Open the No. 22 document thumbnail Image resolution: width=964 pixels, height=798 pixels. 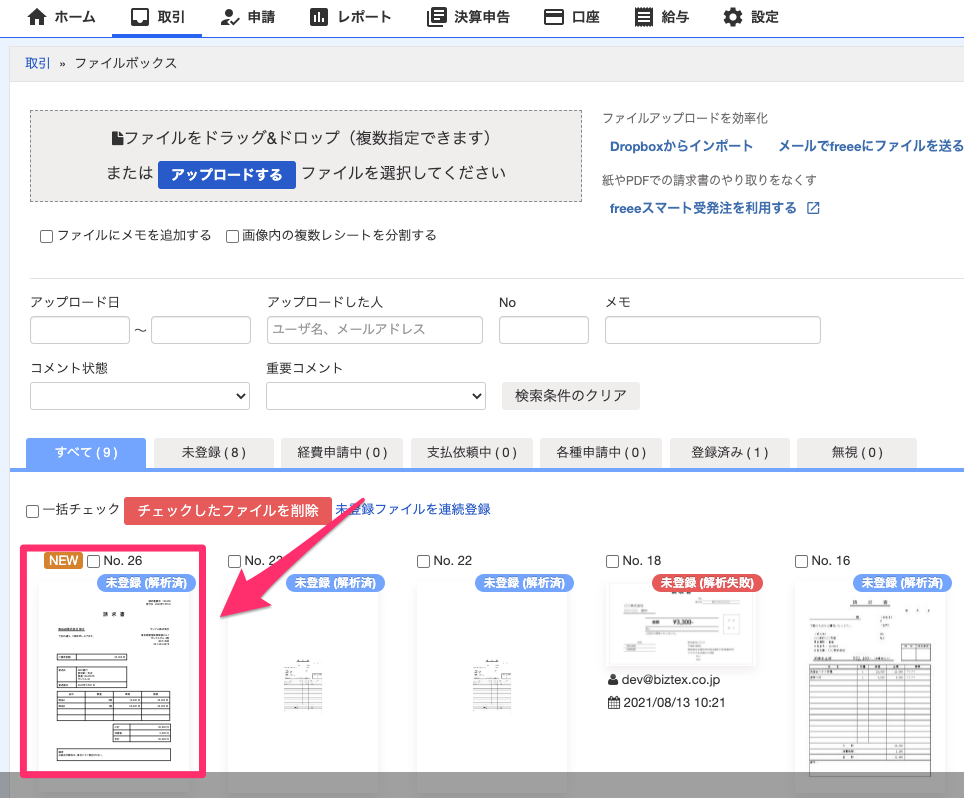tap(492, 685)
